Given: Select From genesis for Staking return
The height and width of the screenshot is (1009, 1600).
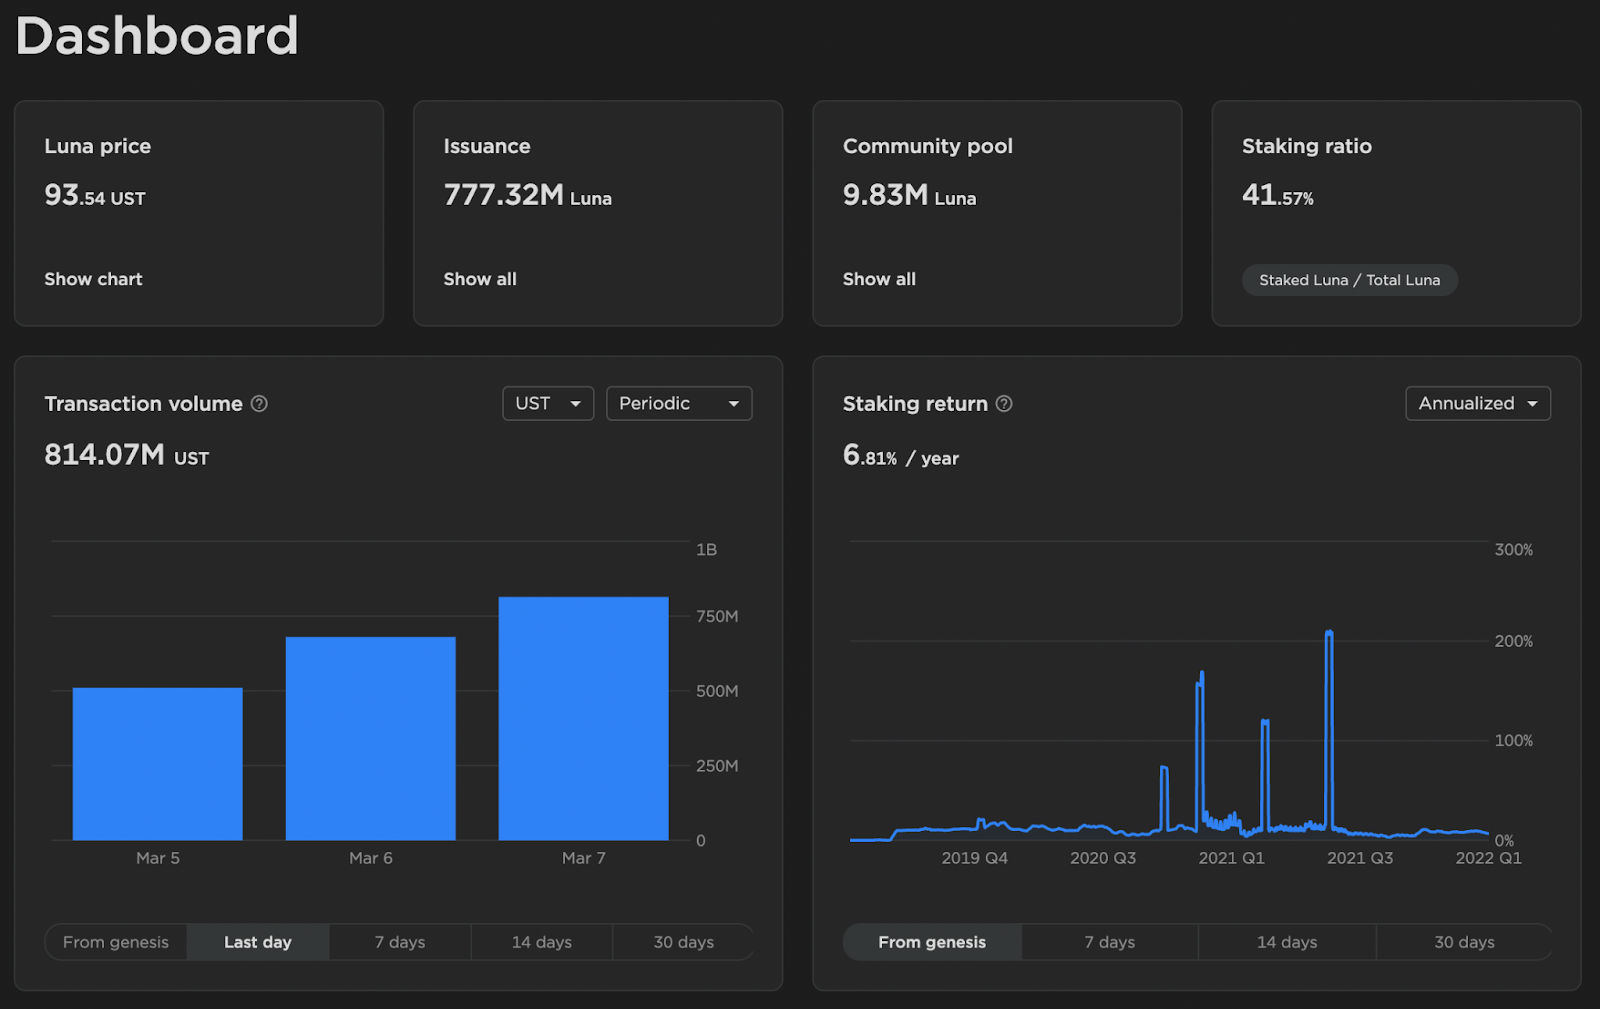Looking at the screenshot, I should click(931, 942).
